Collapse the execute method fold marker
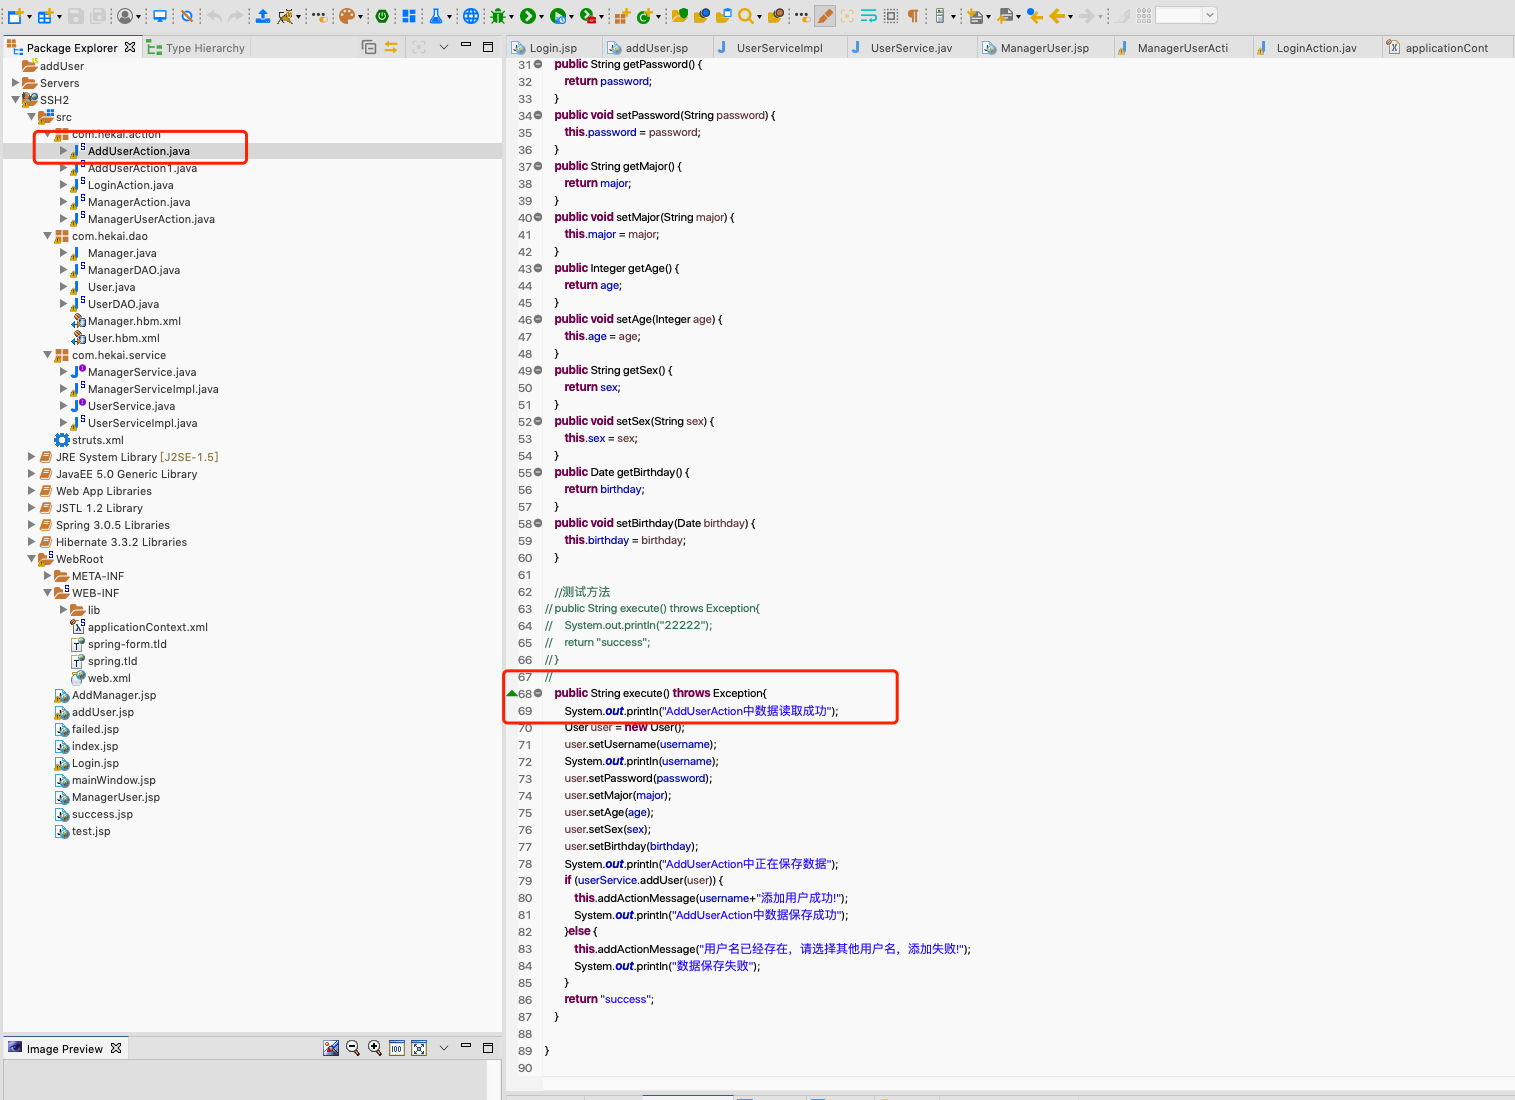This screenshot has height=1100, width=1515. [538, 693]
